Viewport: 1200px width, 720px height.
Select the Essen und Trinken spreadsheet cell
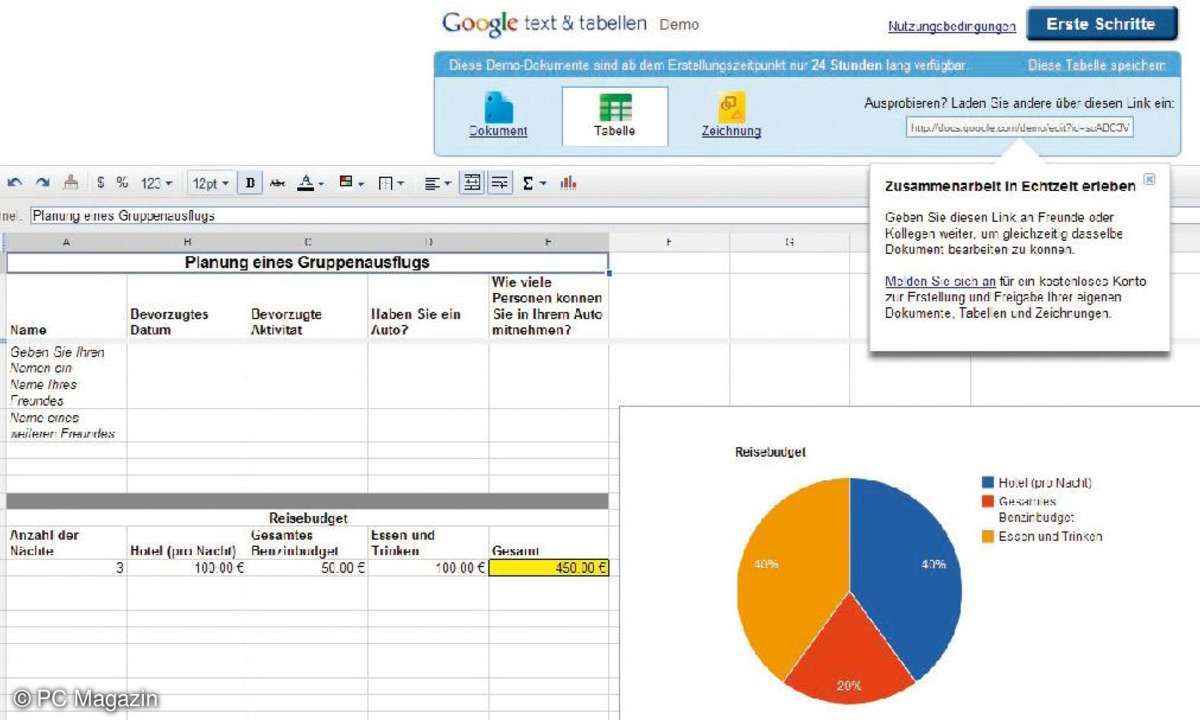428,543
